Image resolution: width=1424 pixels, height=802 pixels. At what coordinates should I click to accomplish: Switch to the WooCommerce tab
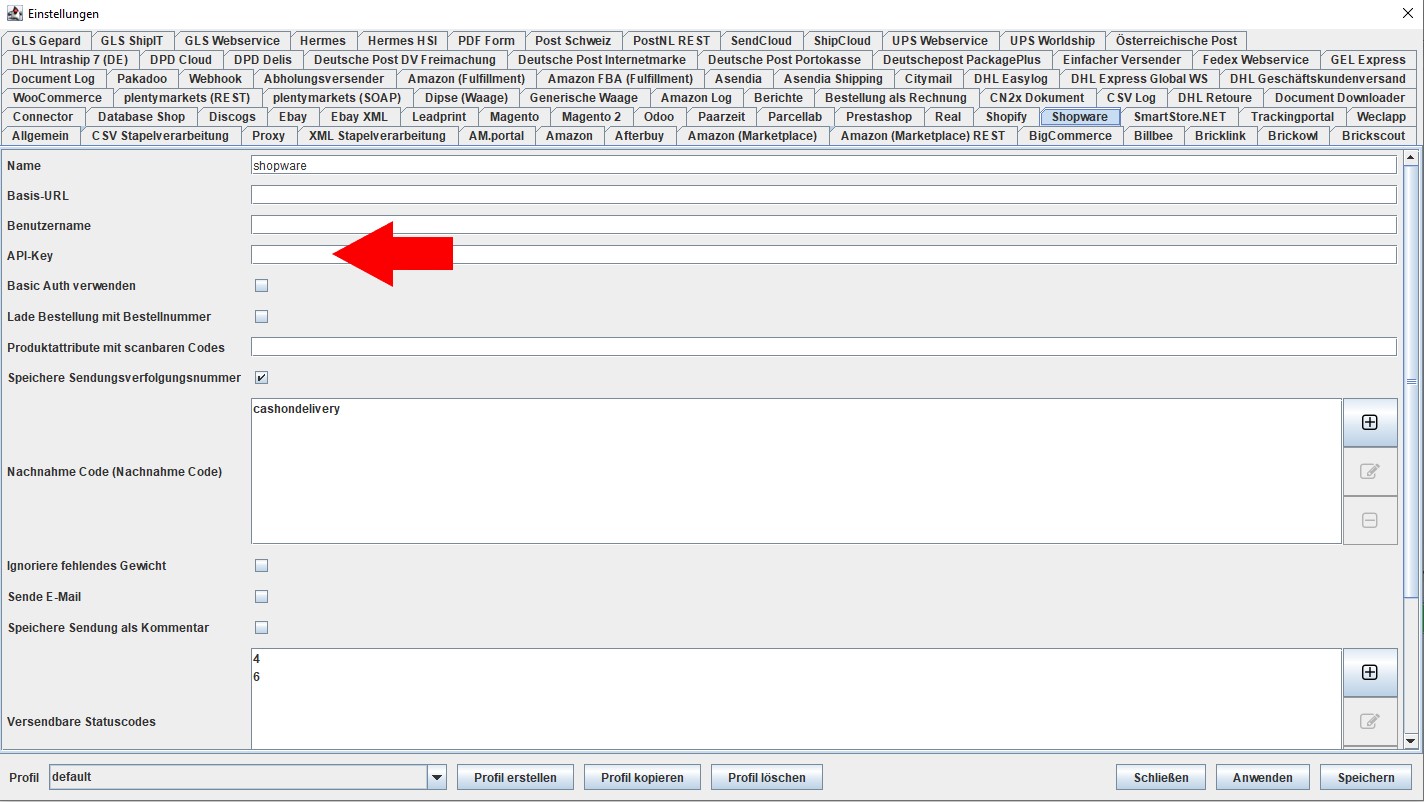pos(57,98)
